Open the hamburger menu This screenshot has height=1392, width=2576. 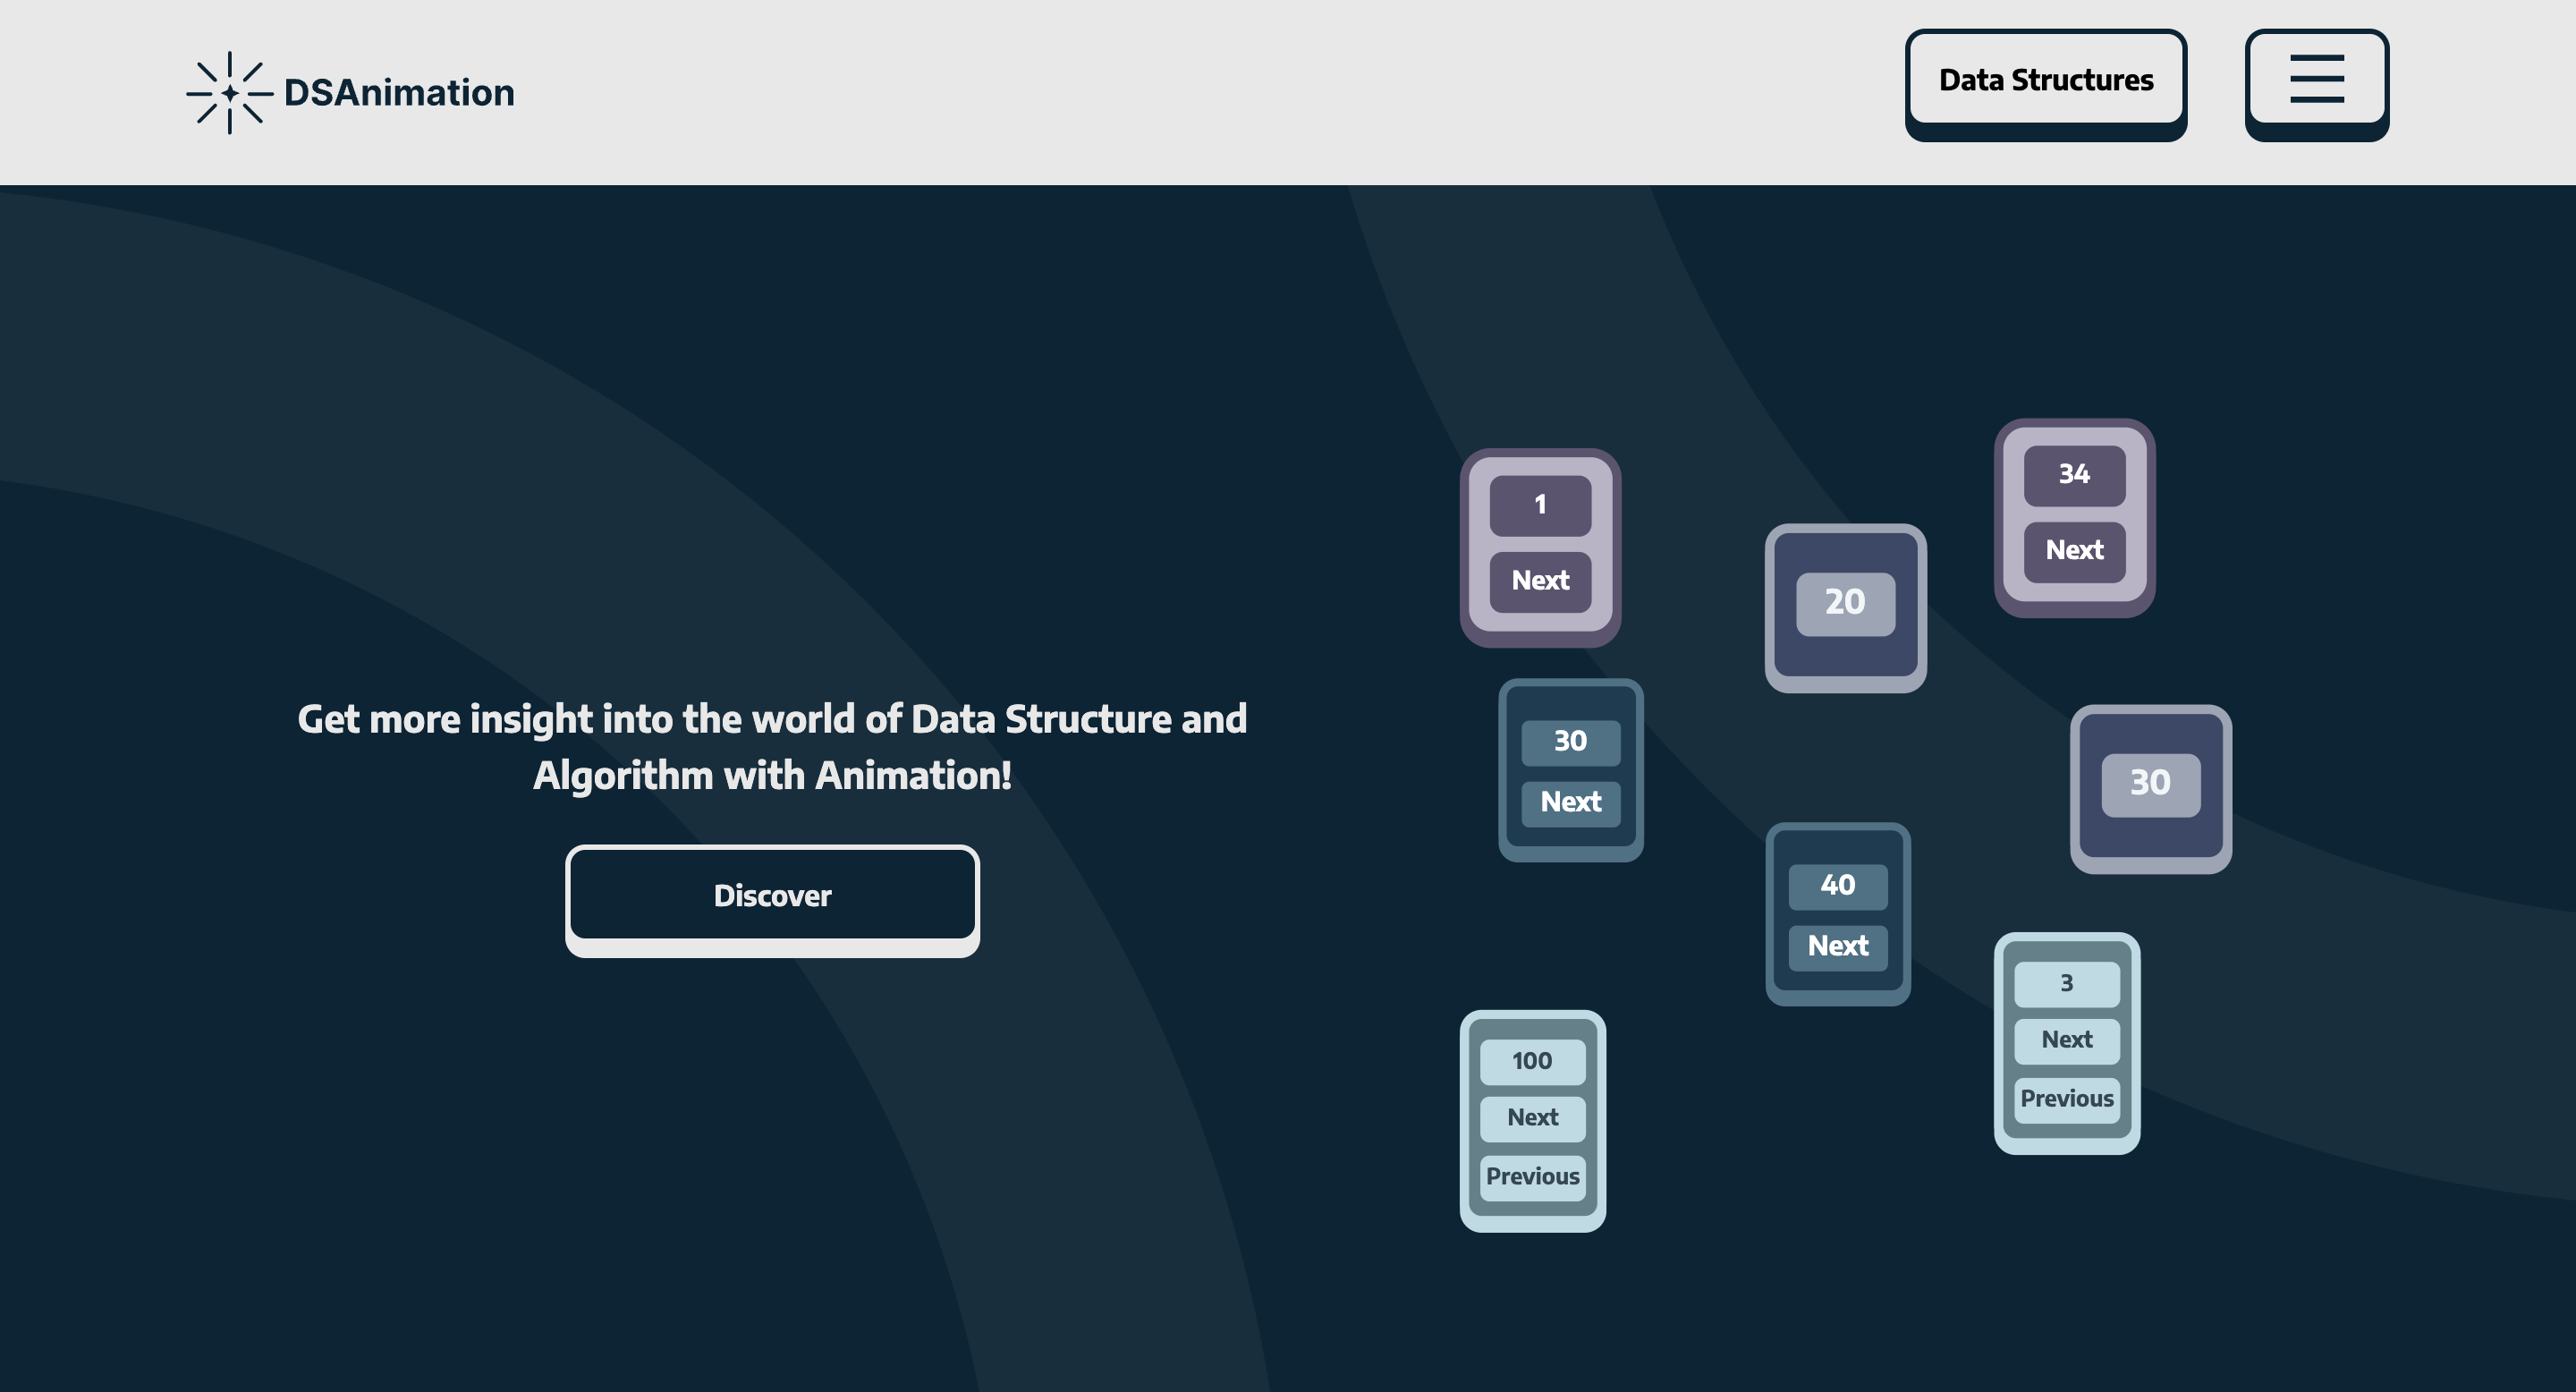tap(2316, 79)
